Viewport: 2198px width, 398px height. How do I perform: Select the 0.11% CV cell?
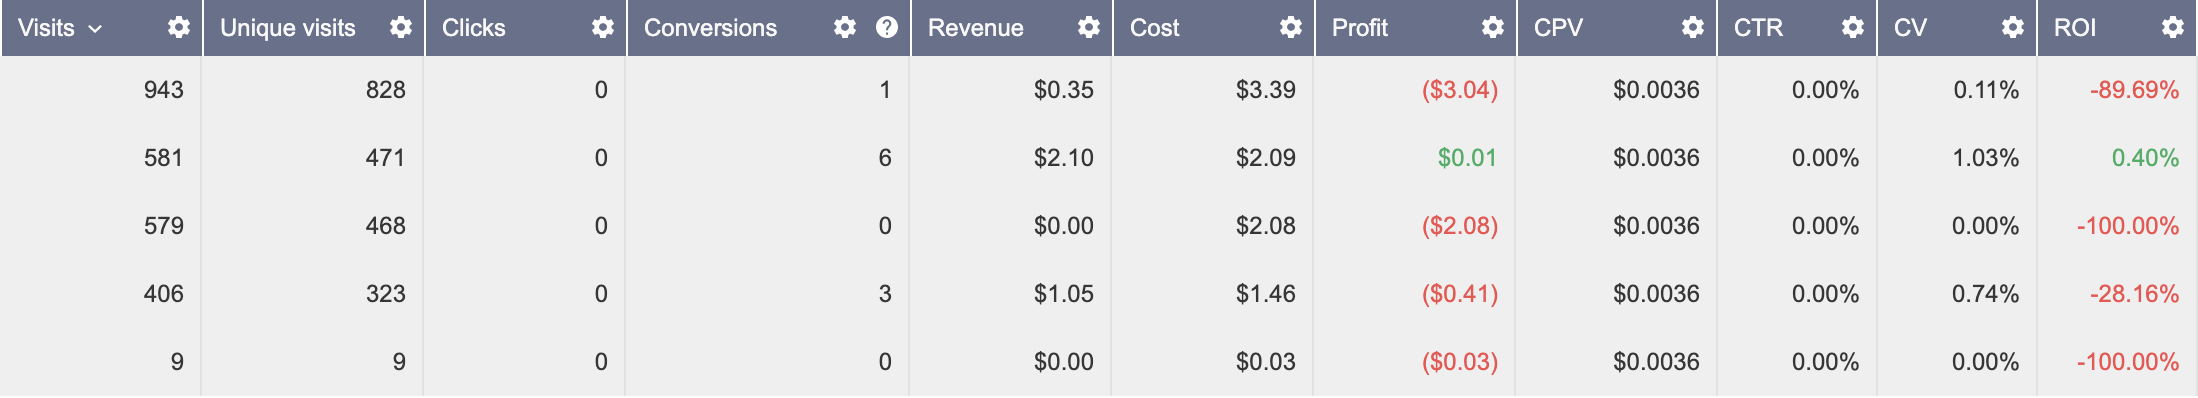click(1986, 90)
